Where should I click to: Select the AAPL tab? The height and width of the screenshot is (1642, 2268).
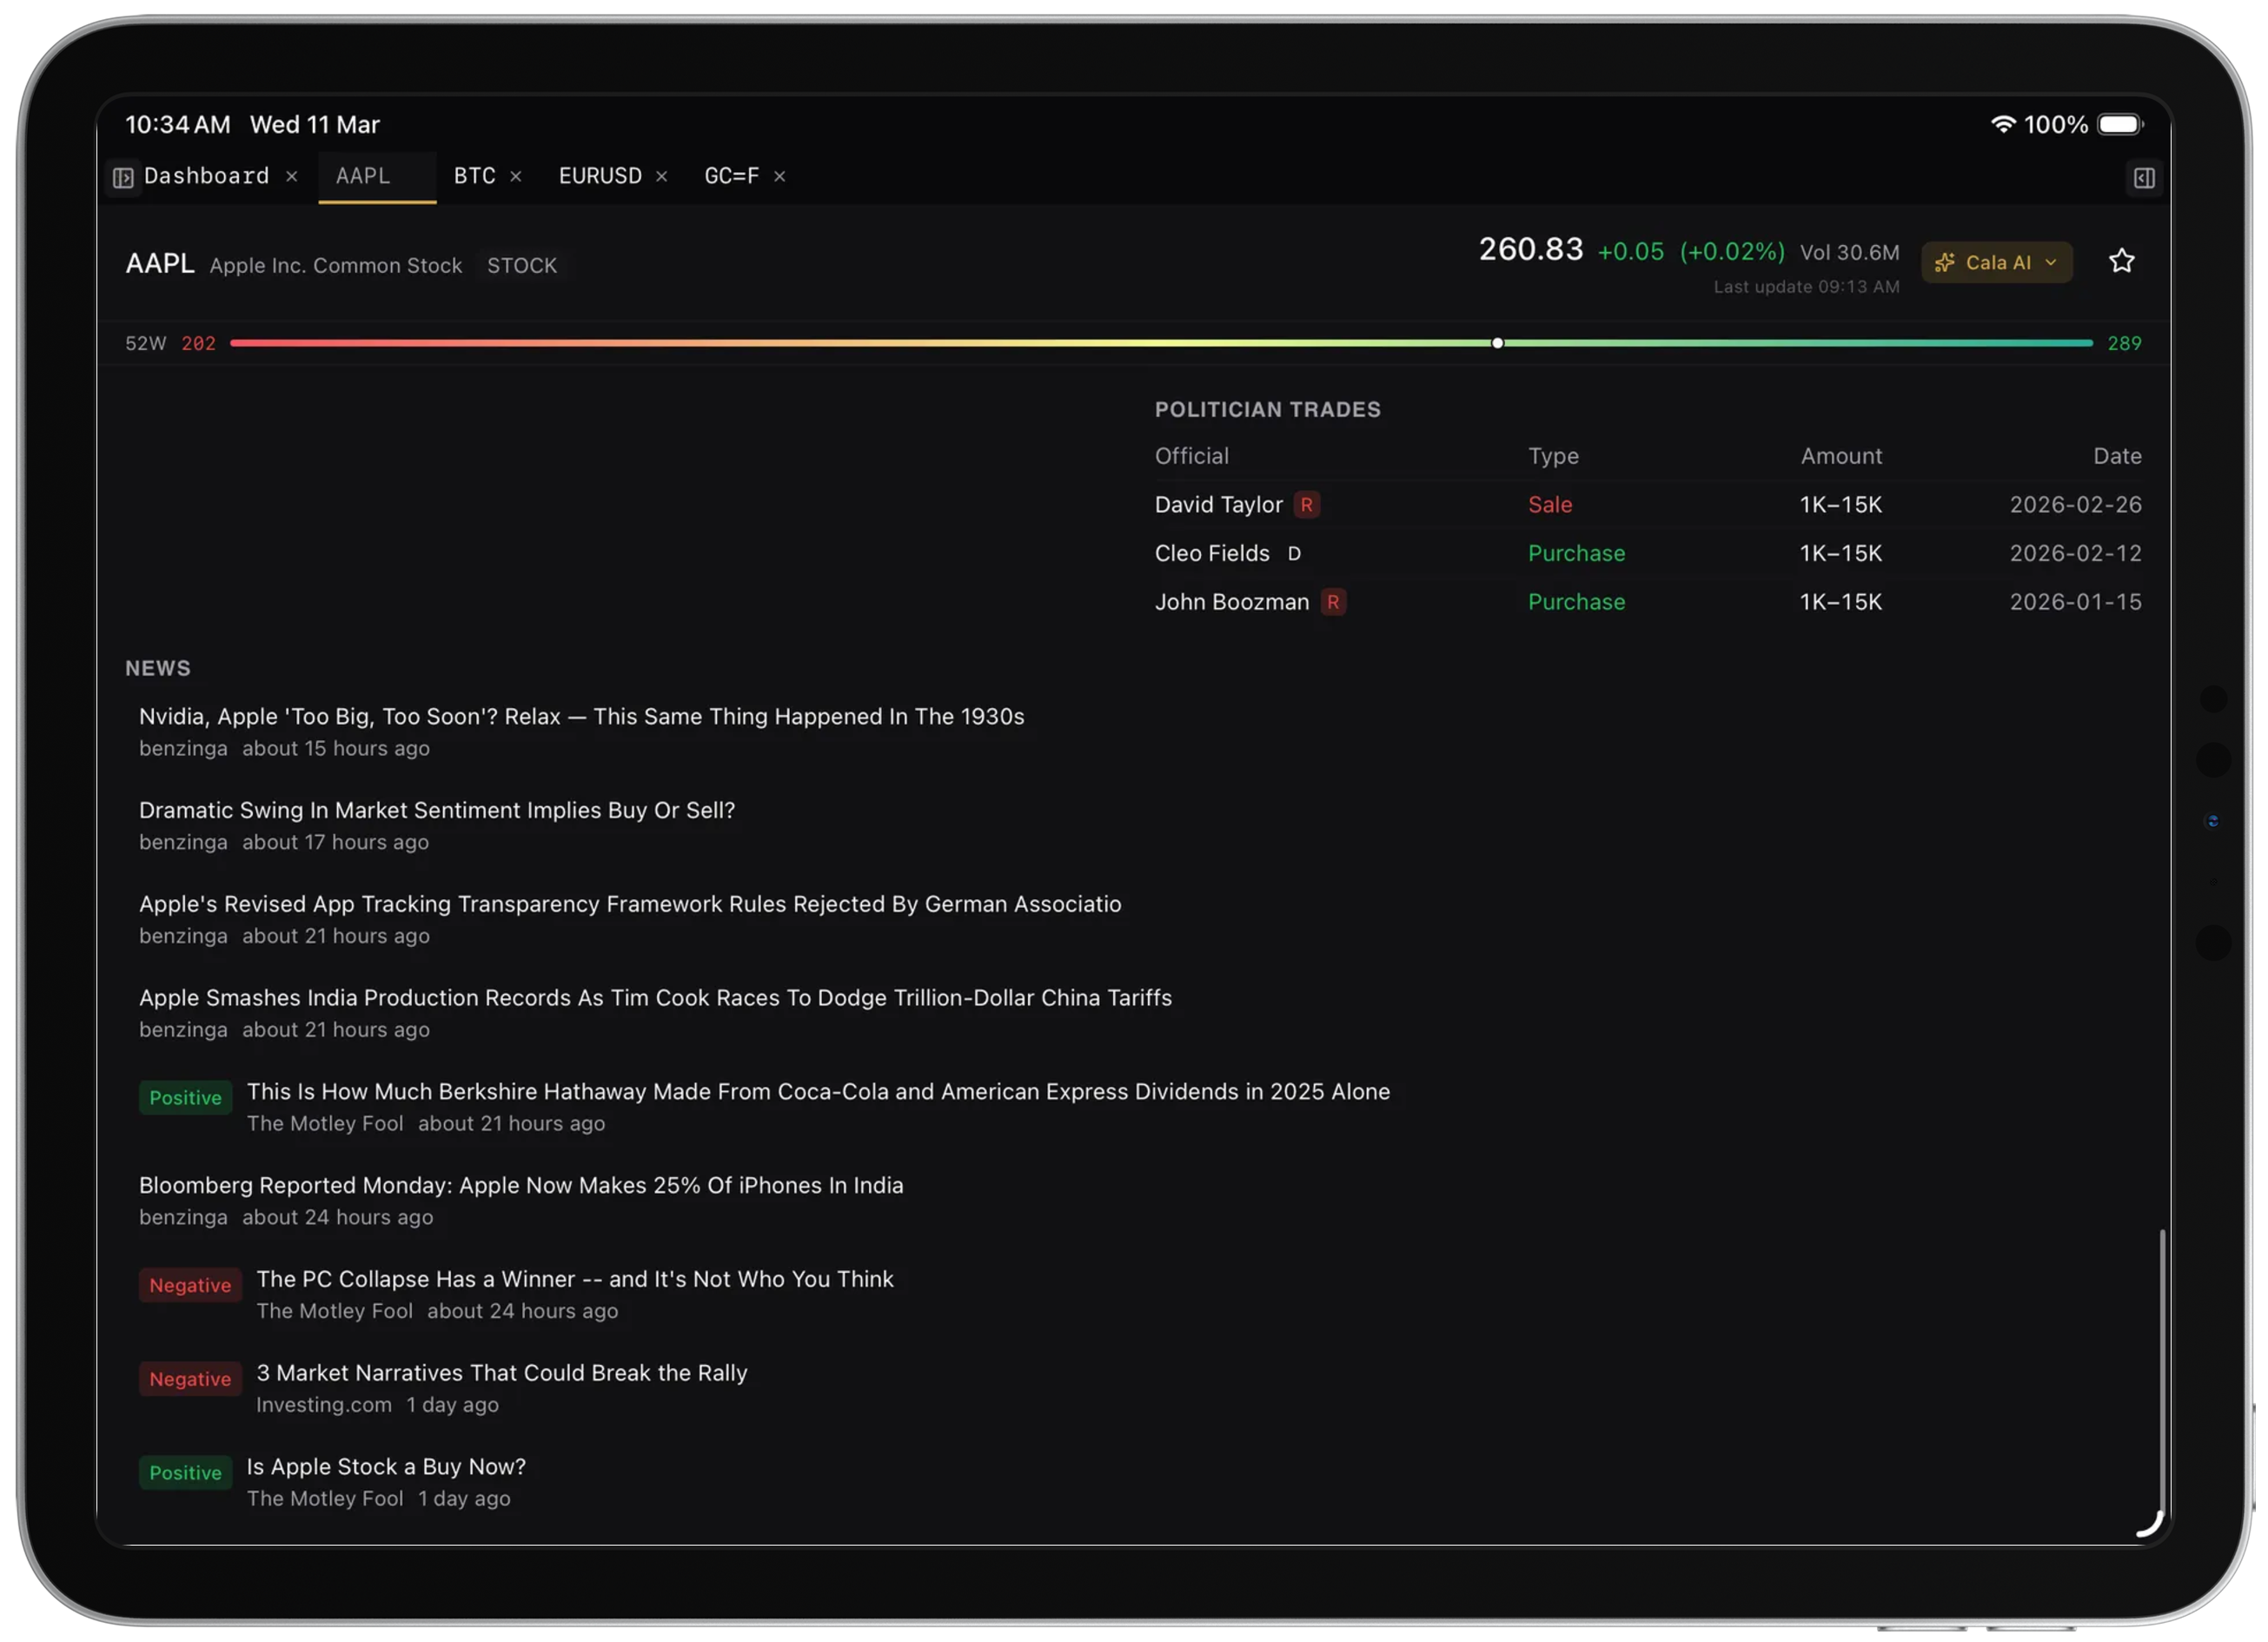[x=363, y=176]
